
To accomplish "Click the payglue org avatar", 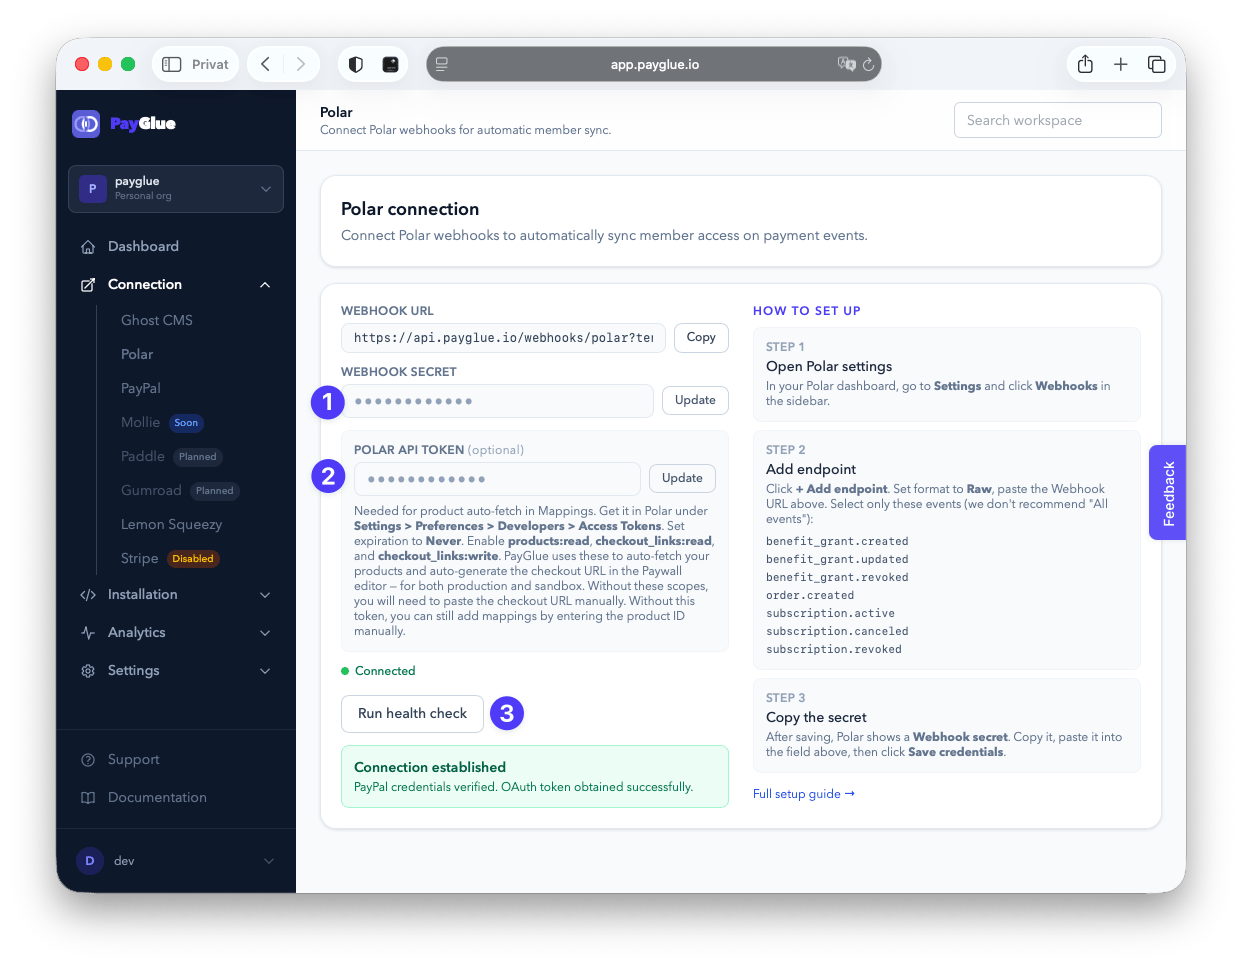I will point(93,189).
